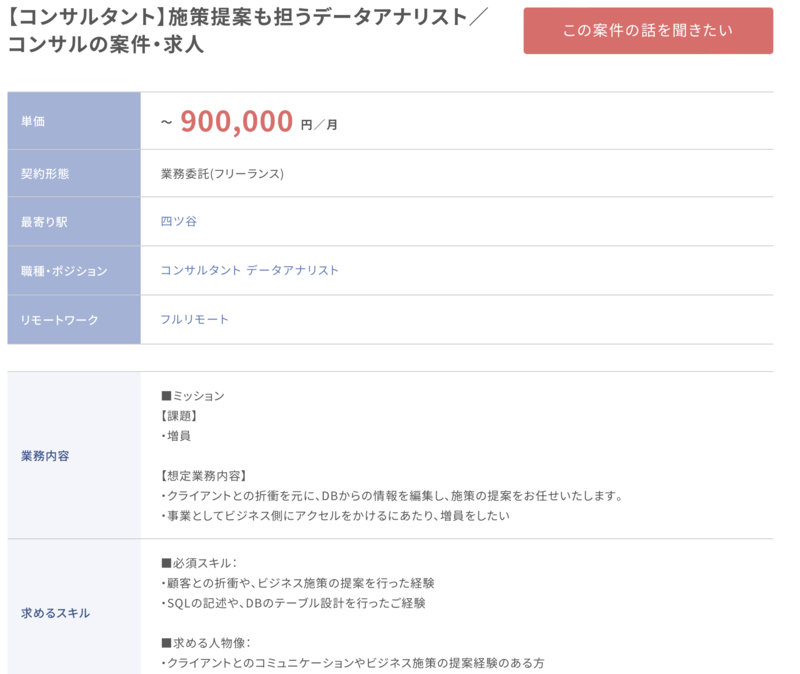Click the ■必須スキル heading
800x674 pixels.
(199, 563)
